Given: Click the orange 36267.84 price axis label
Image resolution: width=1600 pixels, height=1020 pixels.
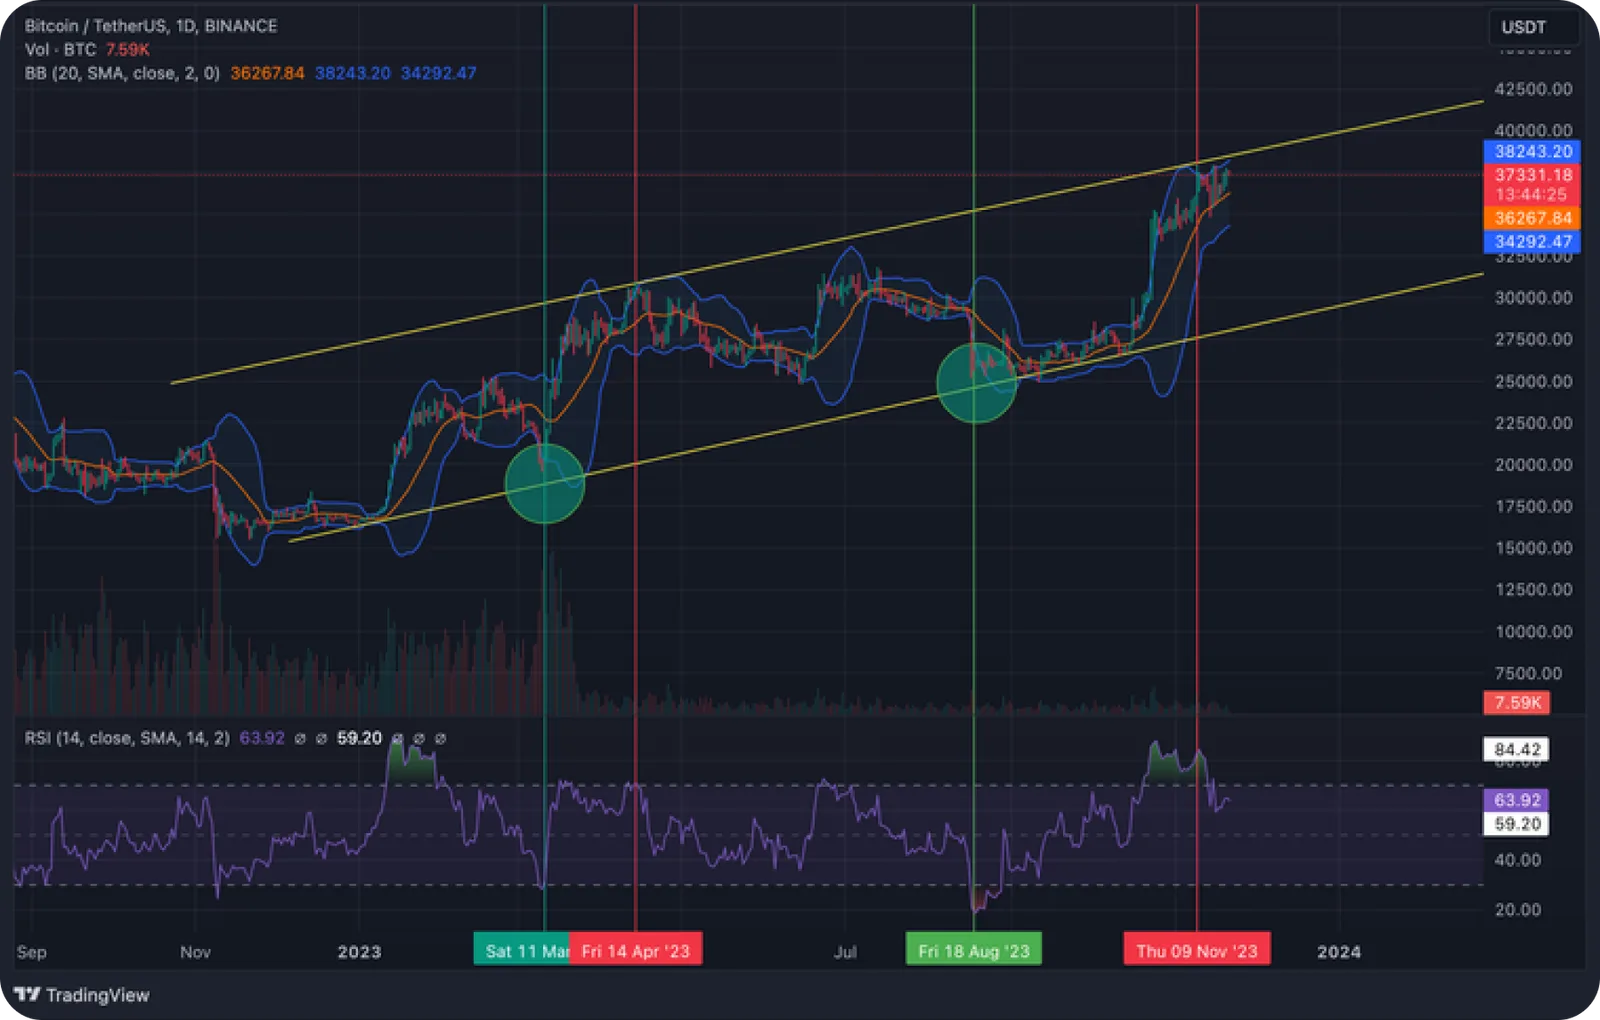Looking at the screenshot, I should [x=1532, y=218].
